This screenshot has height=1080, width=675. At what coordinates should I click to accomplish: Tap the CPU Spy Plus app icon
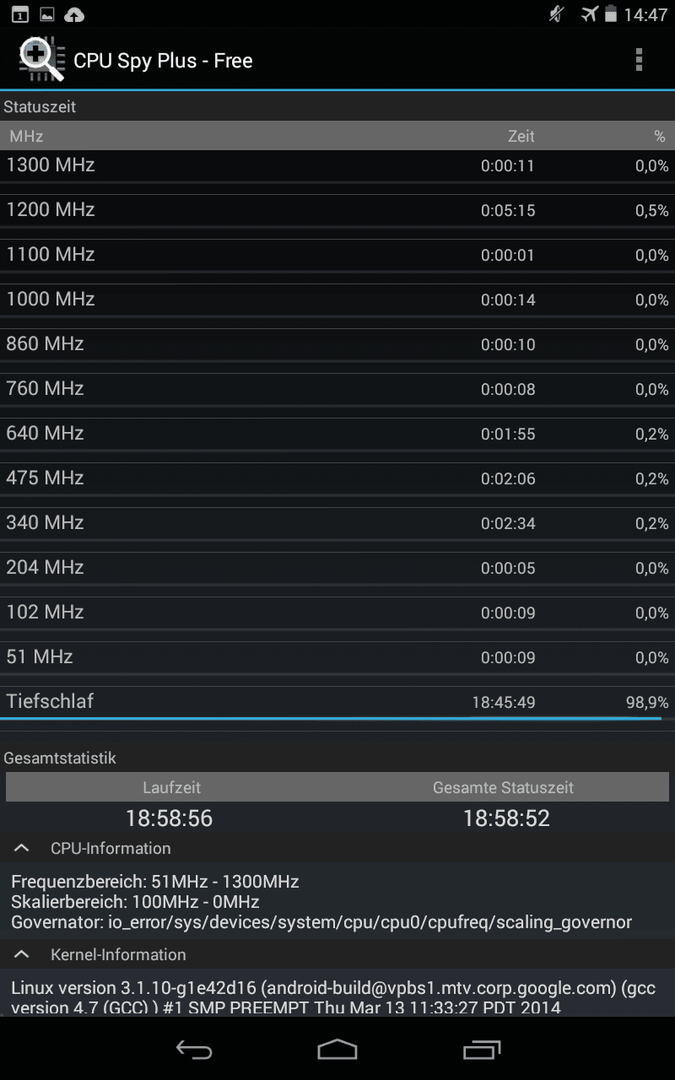click(x=41, y=59)
